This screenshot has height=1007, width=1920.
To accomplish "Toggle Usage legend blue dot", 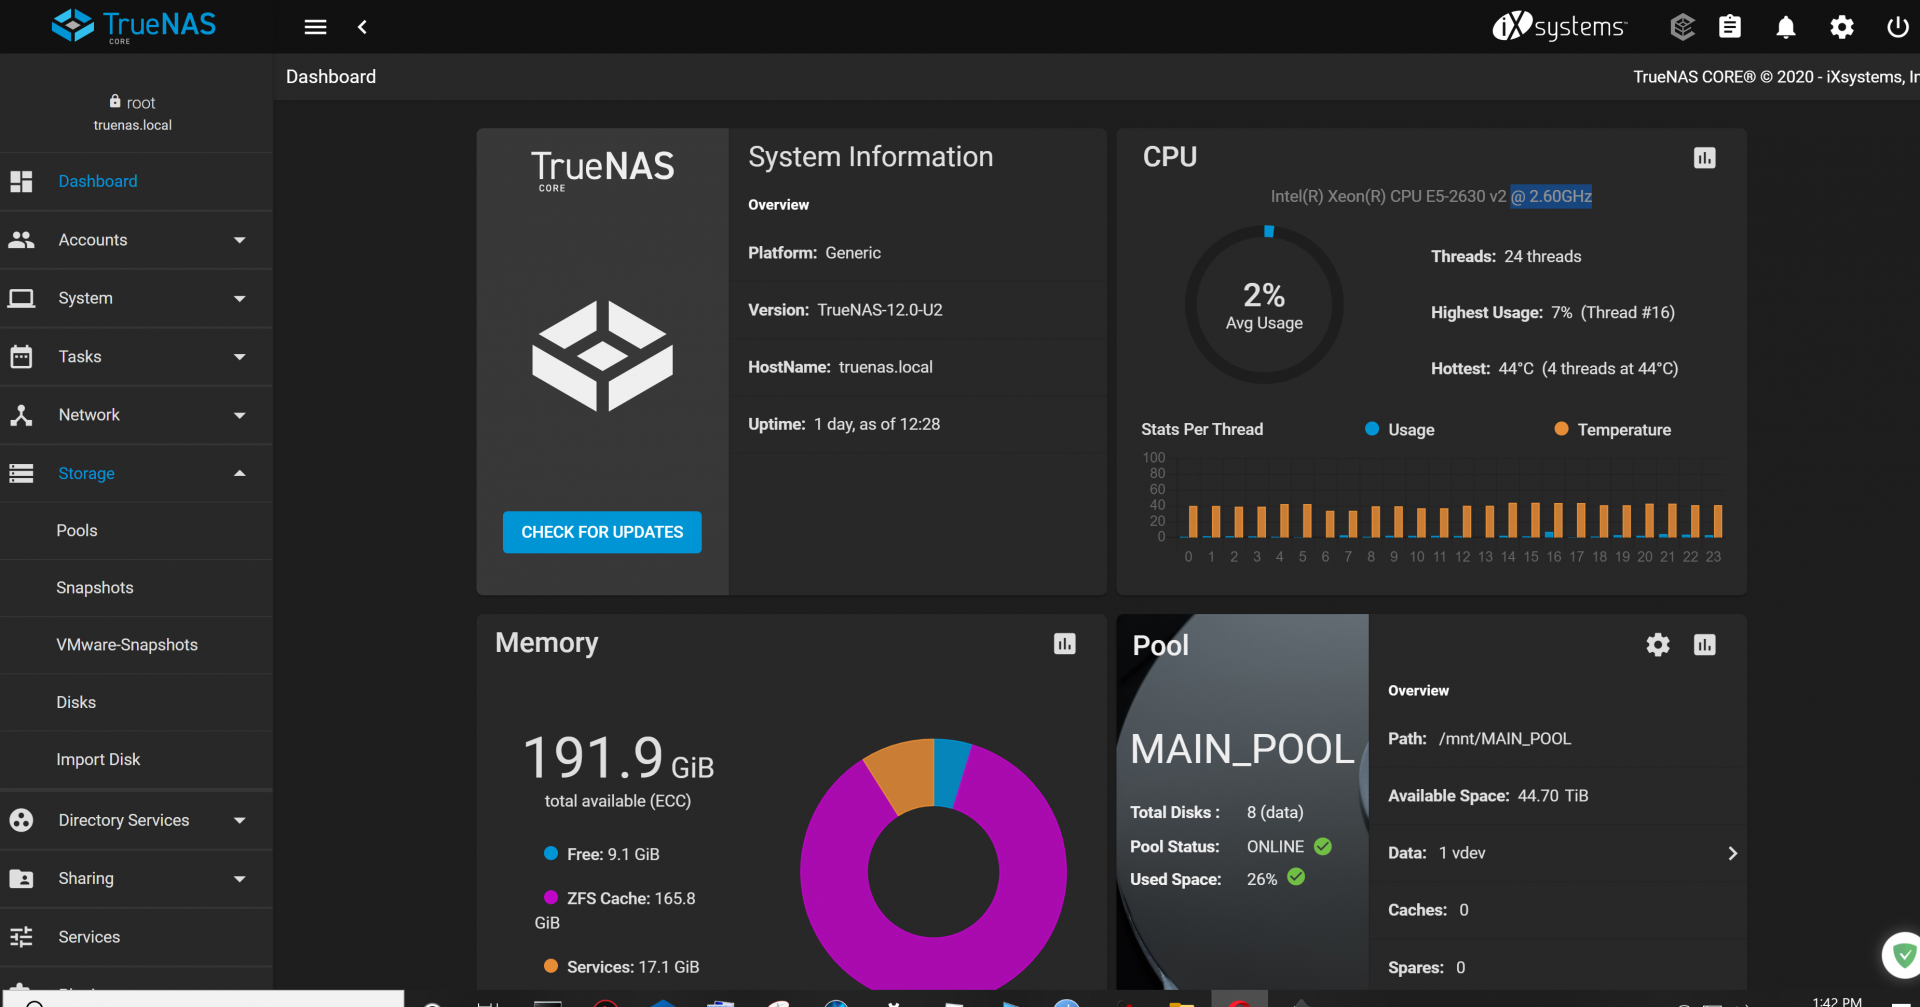I will pyautogui.click(x=1372, y=429).
